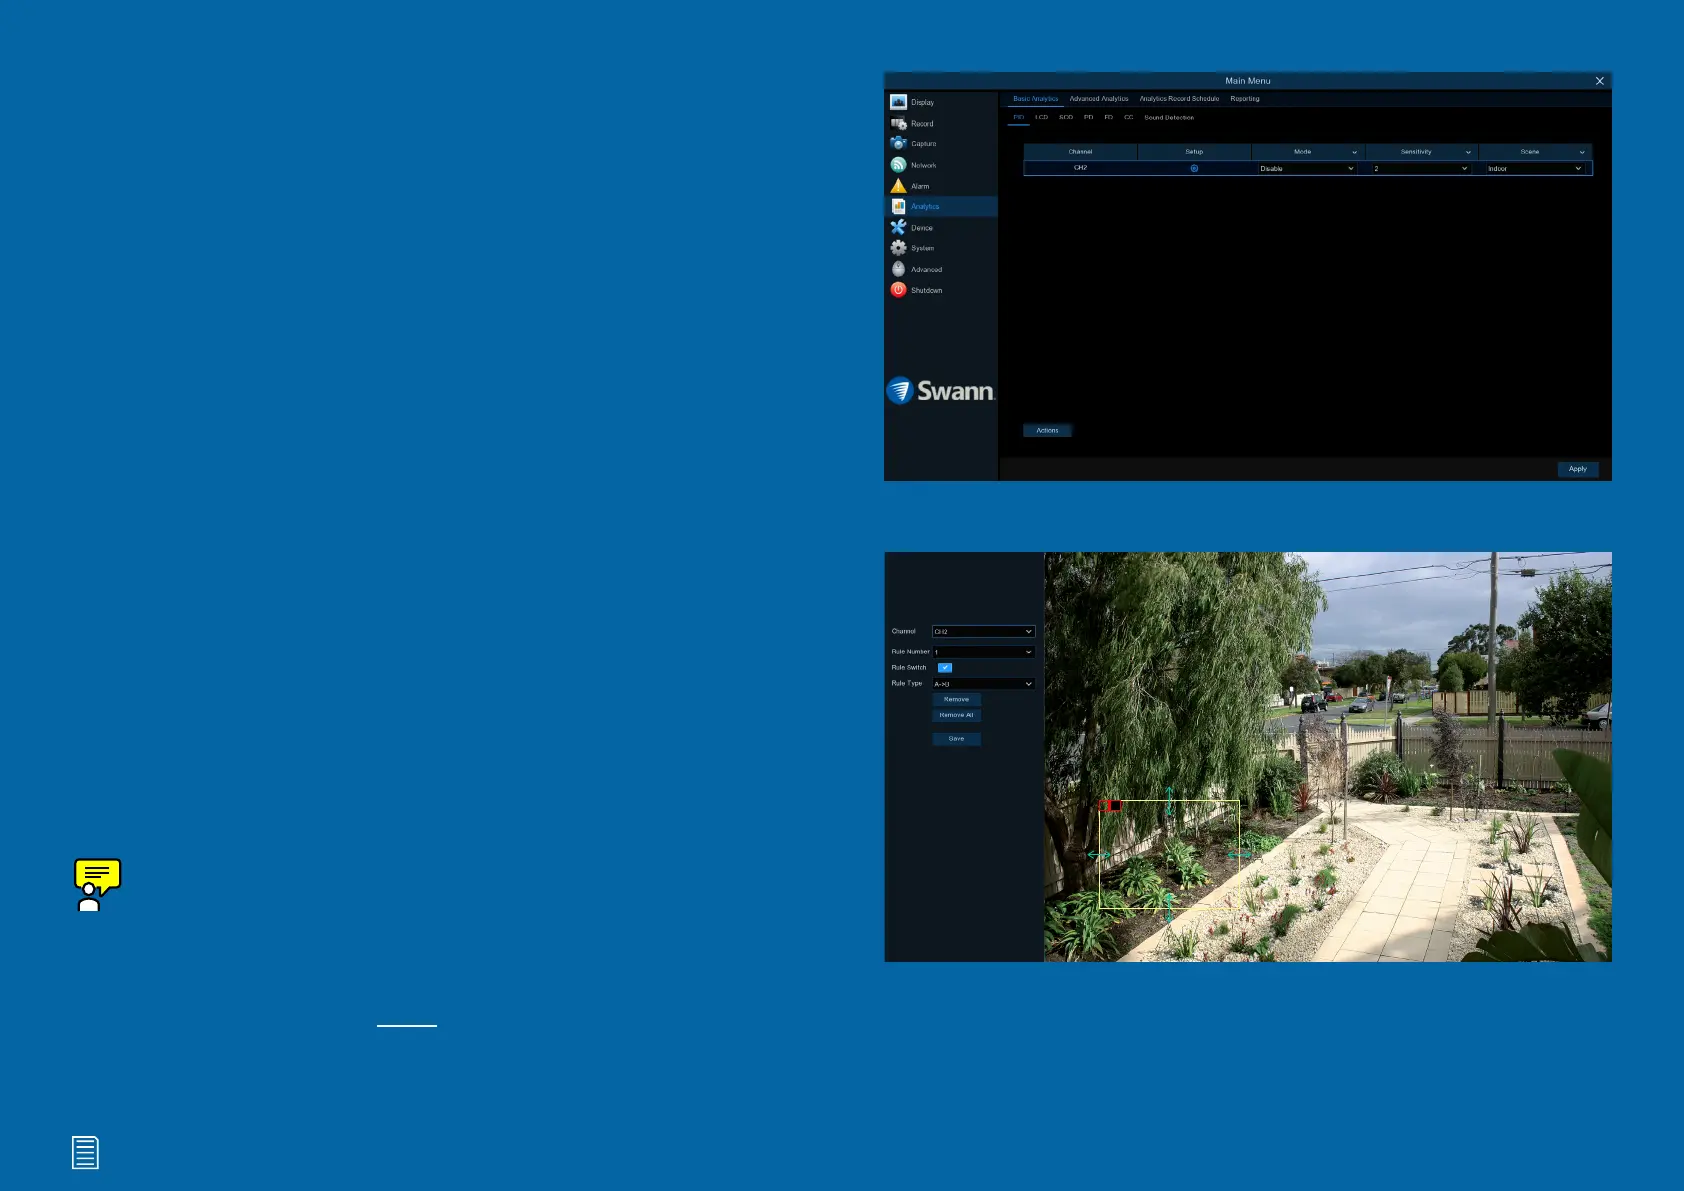Open the Rule Number dropdown
This screenshot has height=1191, width=1684.
[983, 652]
